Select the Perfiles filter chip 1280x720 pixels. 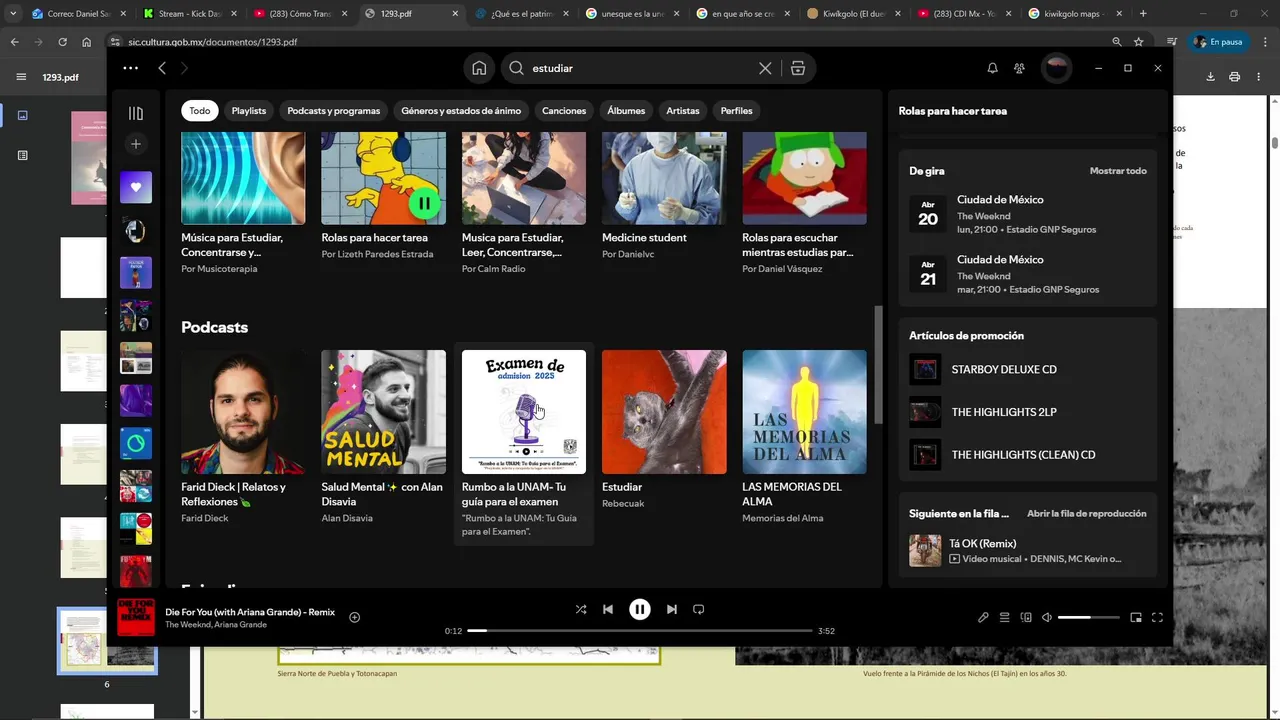click(736, 110)
